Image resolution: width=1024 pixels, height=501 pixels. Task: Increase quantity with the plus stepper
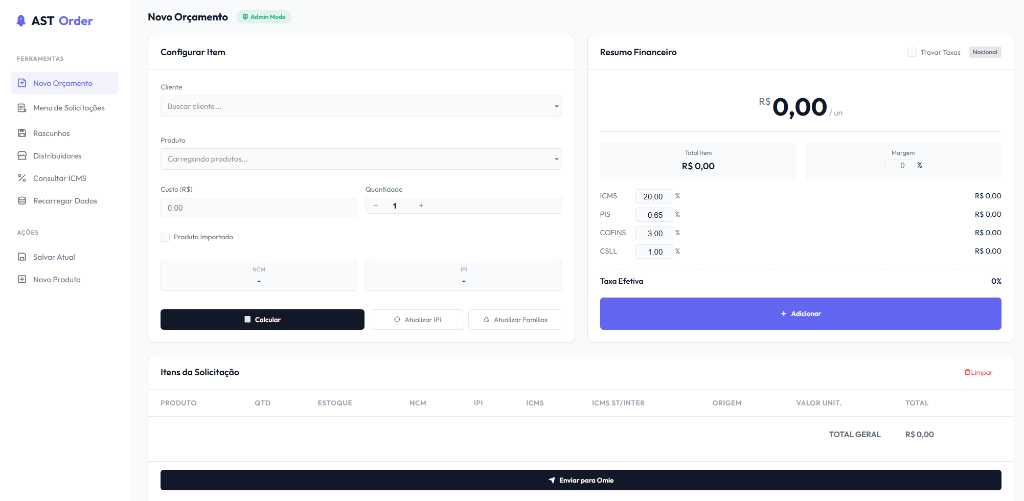click(421, 206)
